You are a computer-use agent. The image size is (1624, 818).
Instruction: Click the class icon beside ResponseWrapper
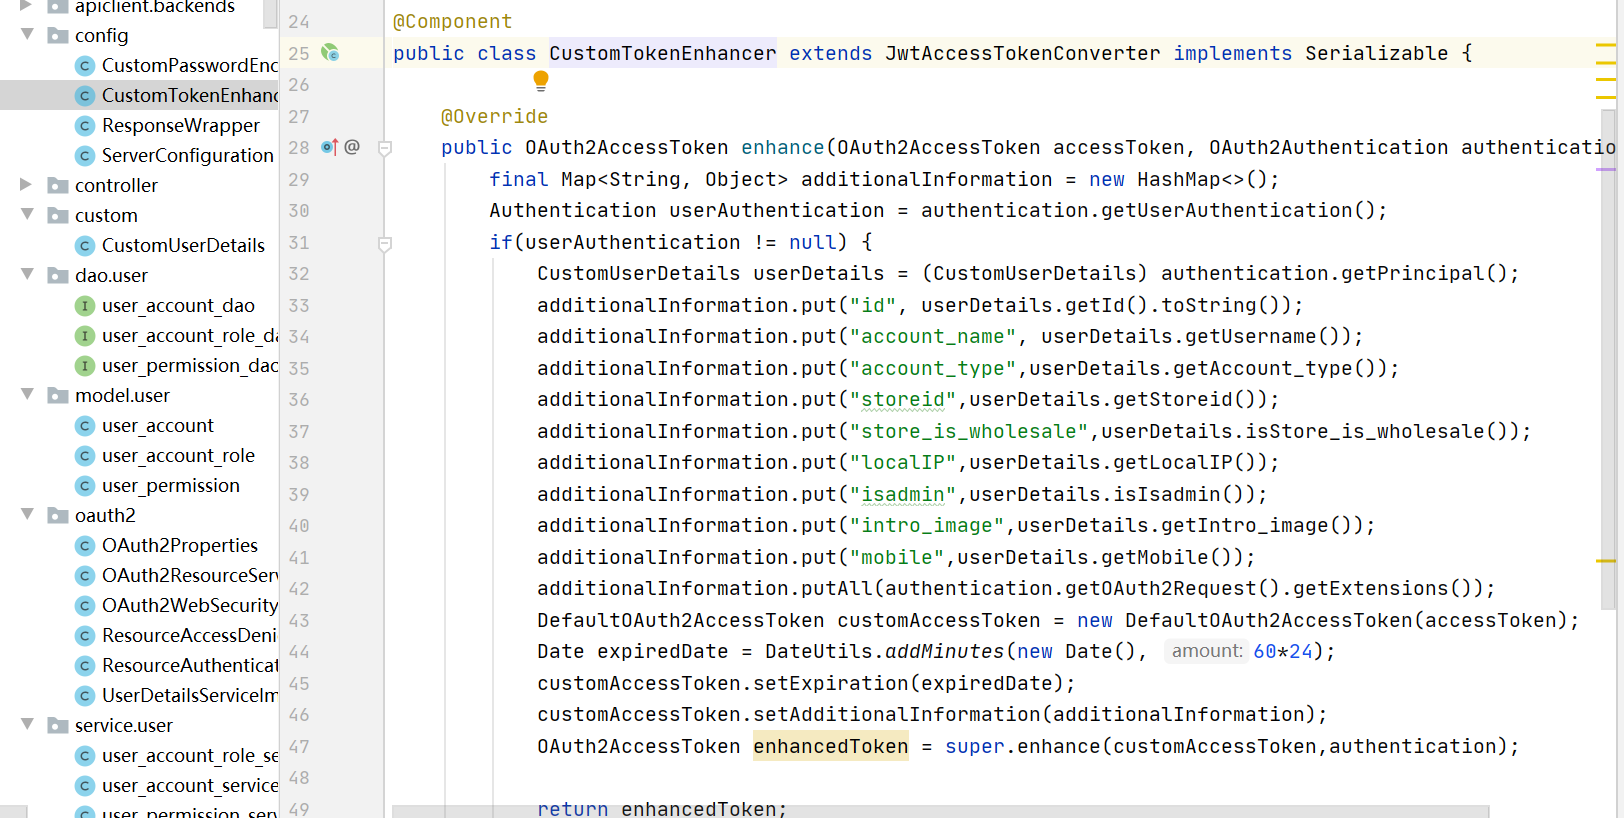coord(85,125)
